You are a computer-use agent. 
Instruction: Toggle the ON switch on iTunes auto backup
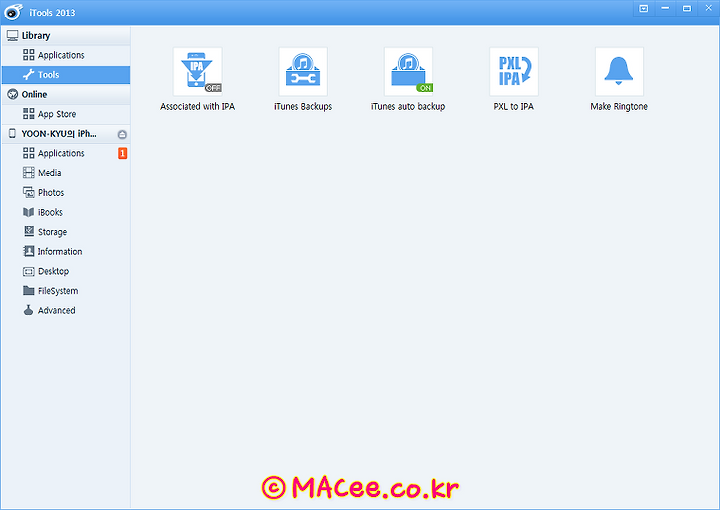pyautogui.click(x=425, y=88)
